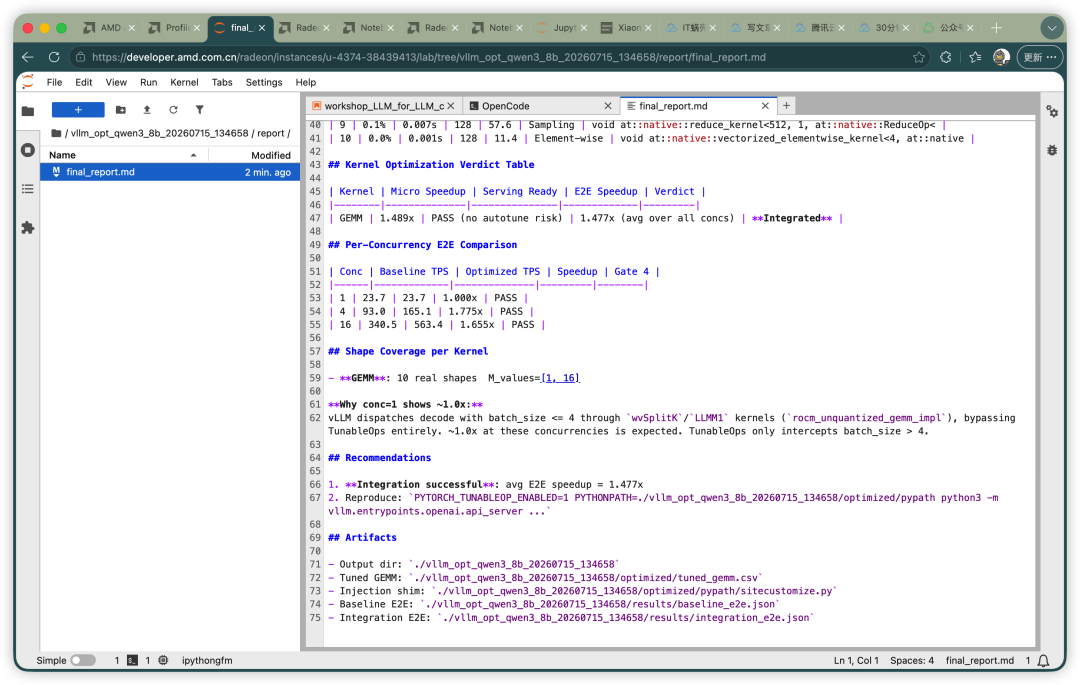The height and width of the screenshot is (685, 1080).
Task: Select final_report.md in the file list
Action: pyautogui.click(x=170, y=172)
